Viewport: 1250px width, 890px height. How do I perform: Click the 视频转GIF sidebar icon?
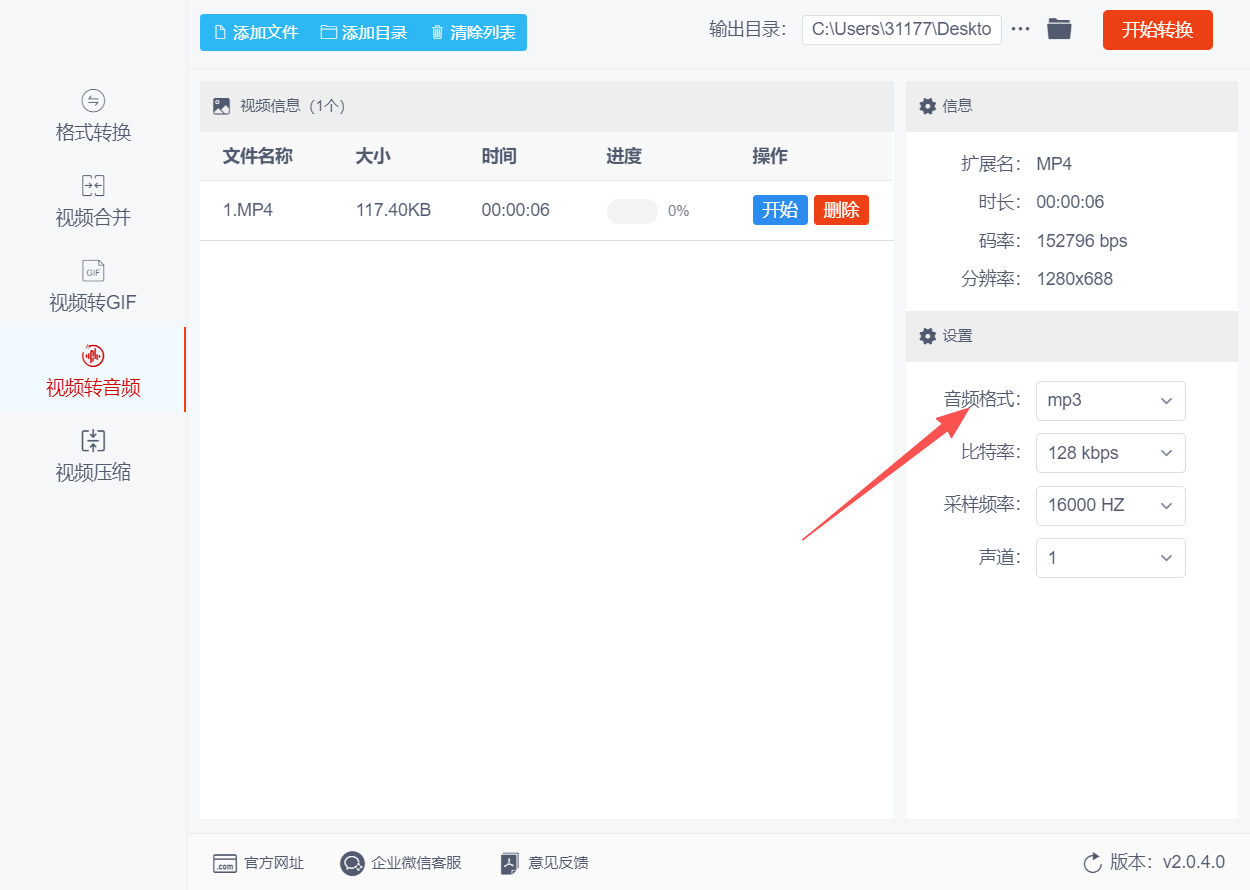[x=93, y=271]
